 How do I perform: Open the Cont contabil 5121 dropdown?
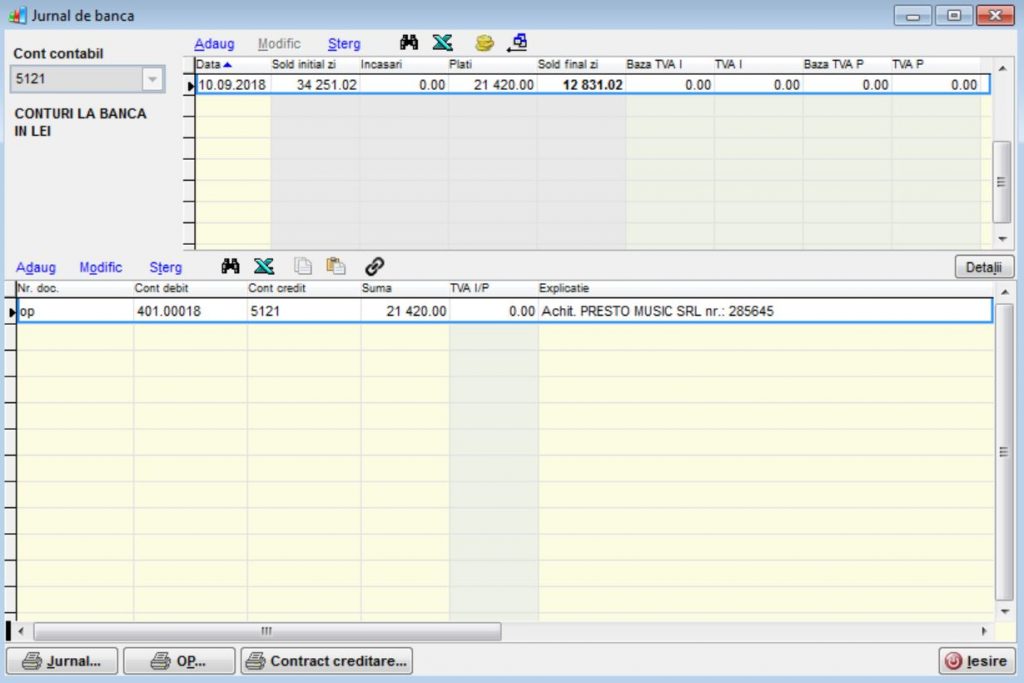[152, 80]
